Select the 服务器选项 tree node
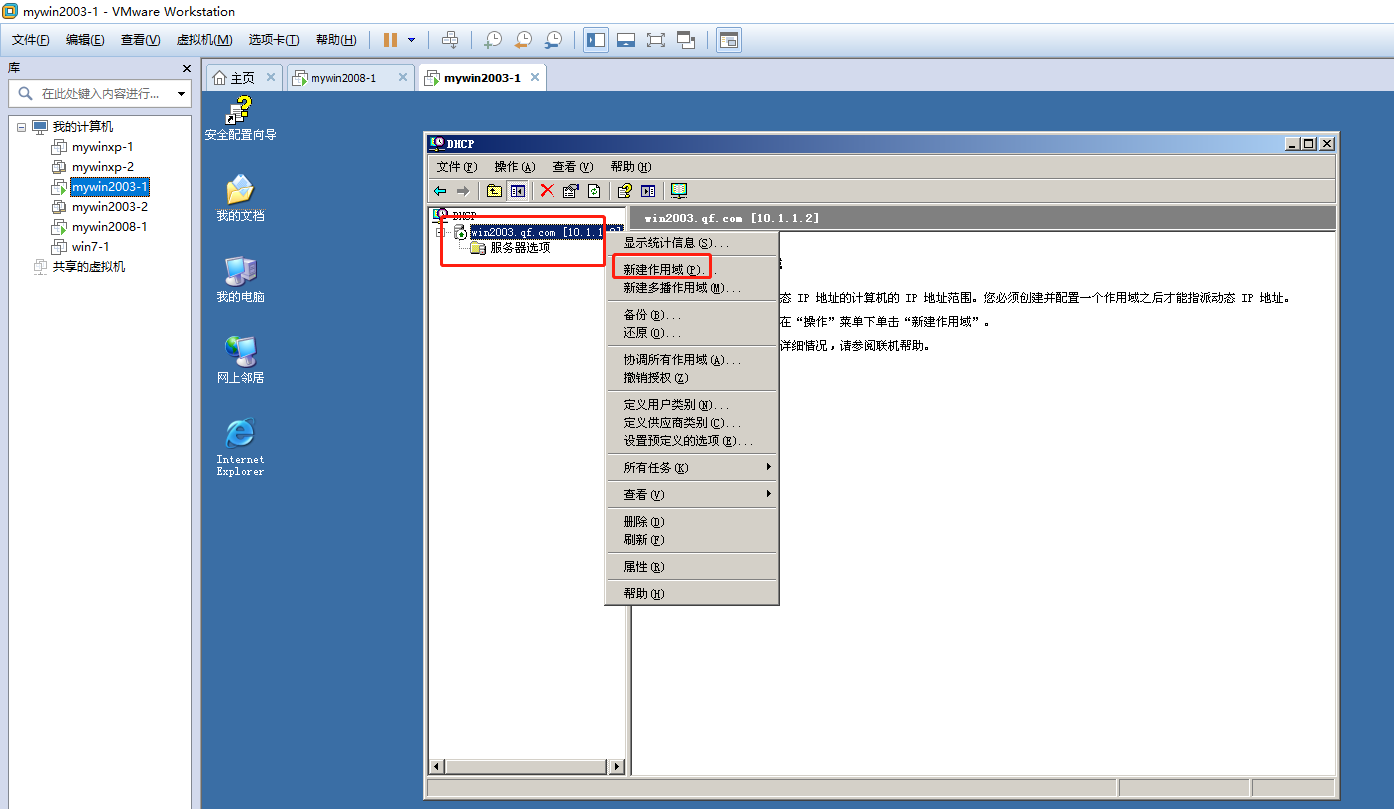Screen dimensions: 1394x809 coord(520,248)
